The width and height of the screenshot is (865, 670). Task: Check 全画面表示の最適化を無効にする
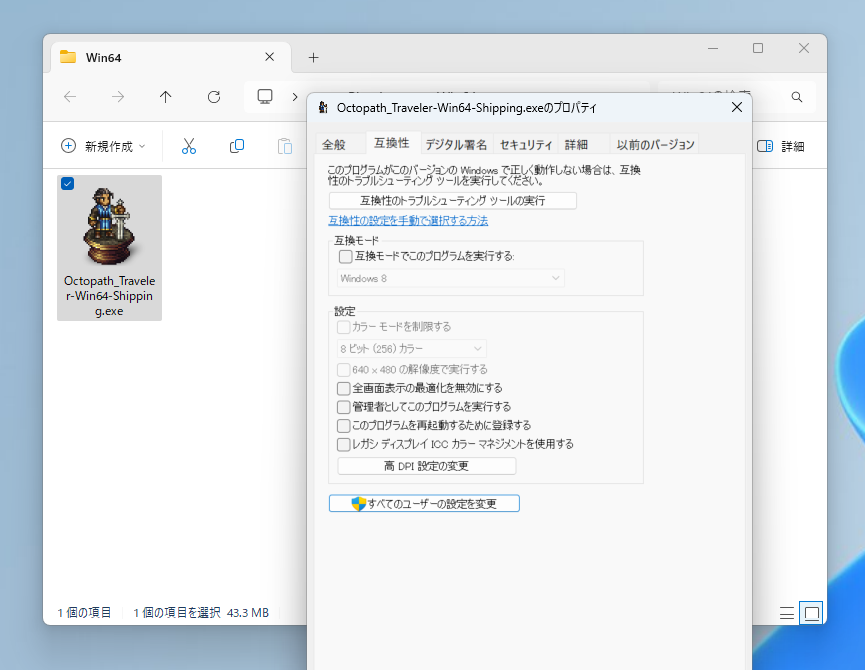343,388
